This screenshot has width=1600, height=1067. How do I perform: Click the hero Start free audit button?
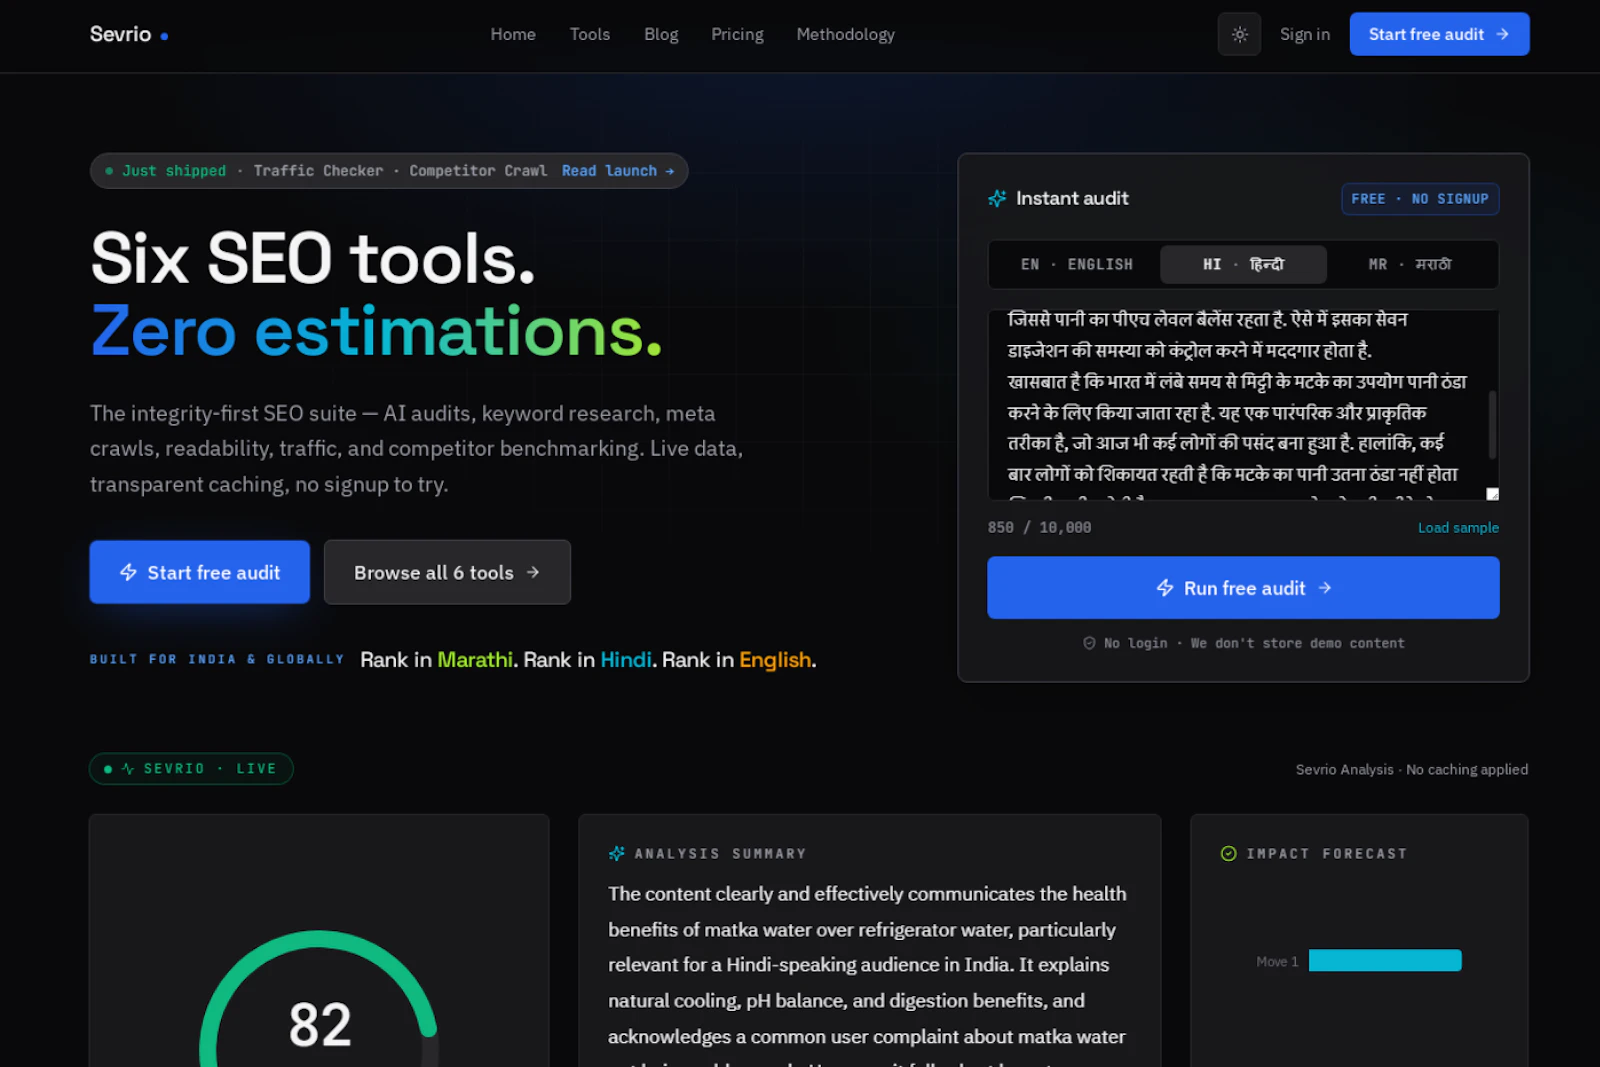(200, 572)
